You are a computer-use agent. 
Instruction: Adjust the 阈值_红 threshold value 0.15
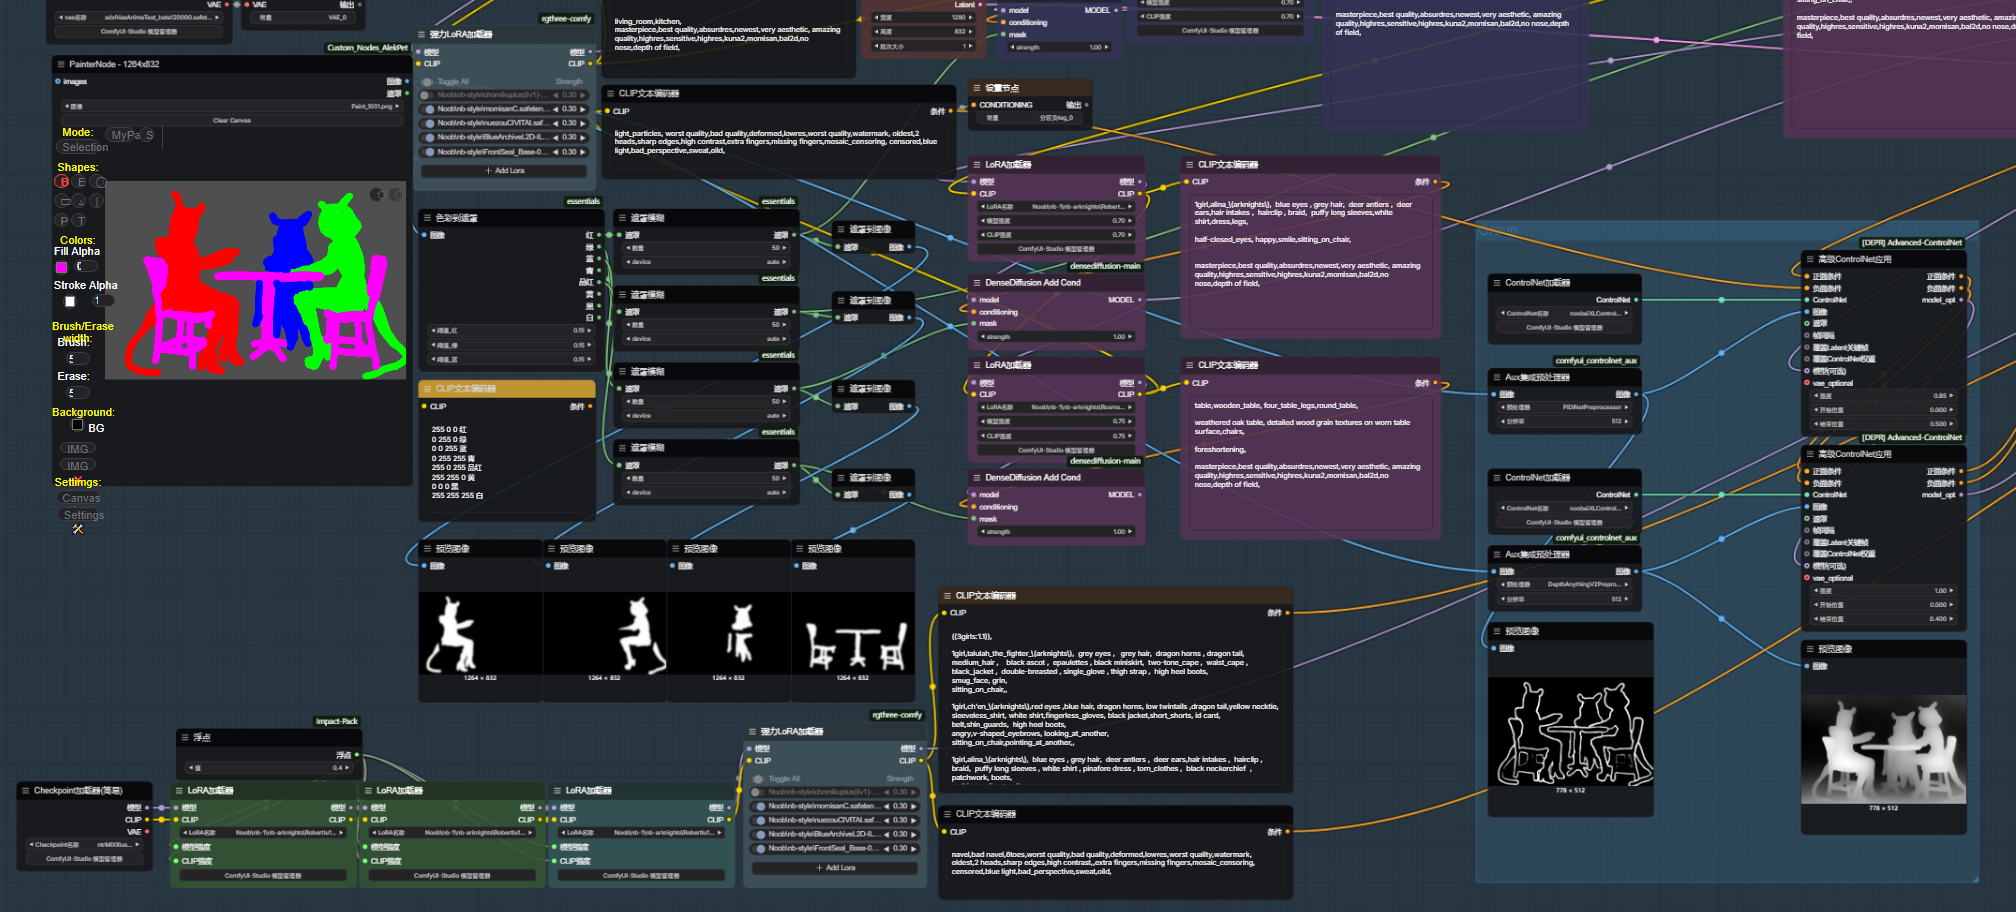pyautogui.click(x=510, y=330)
